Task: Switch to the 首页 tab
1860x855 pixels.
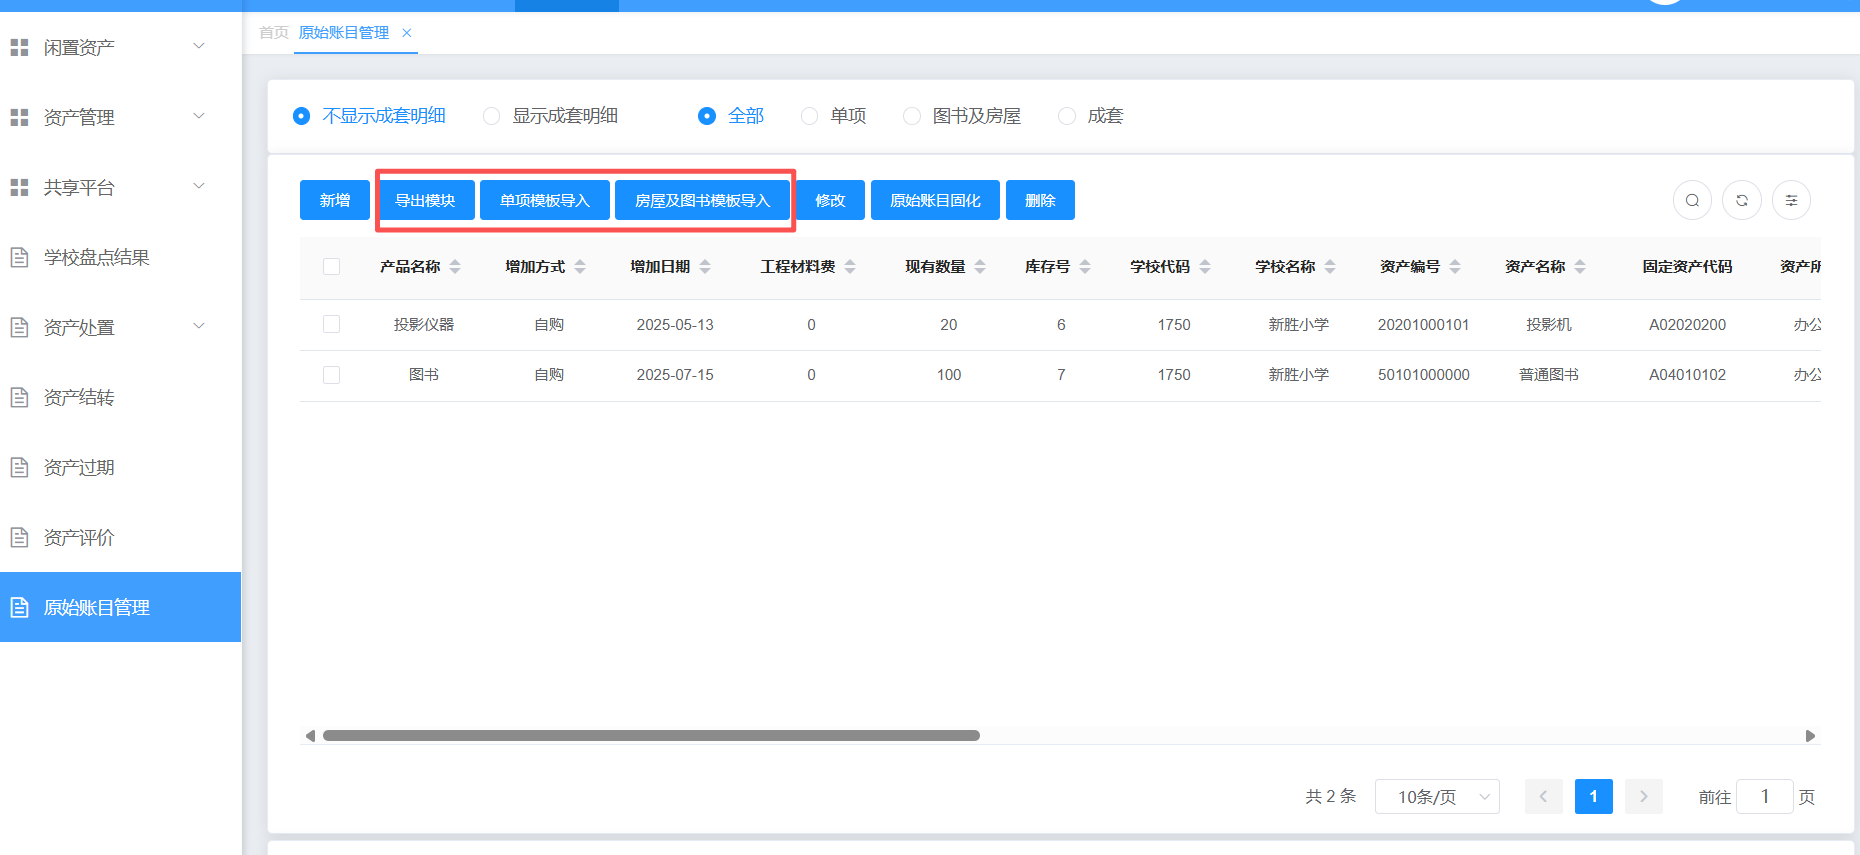Action: (273, 33)
